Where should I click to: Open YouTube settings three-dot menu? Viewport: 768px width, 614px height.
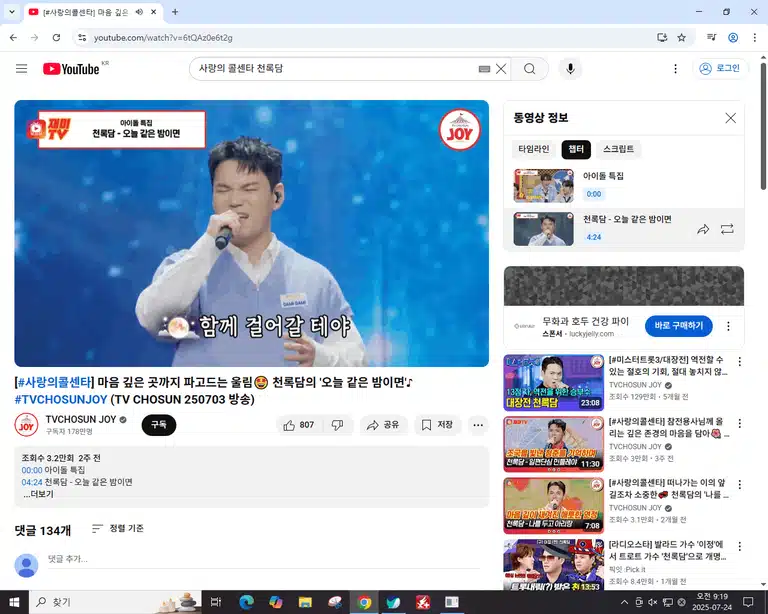click(675, 69)
